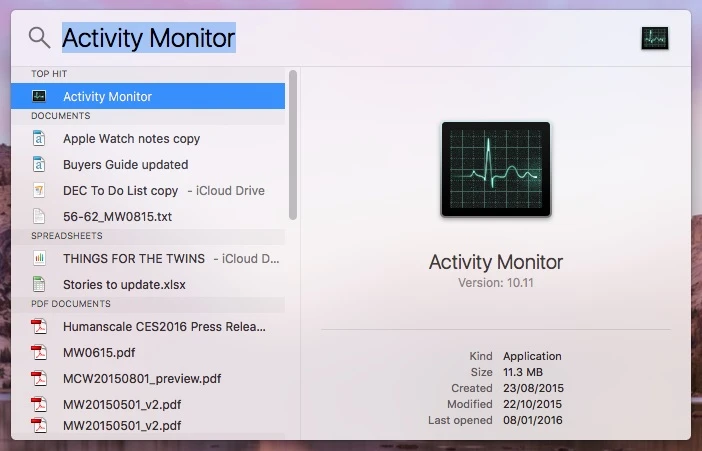The image size is (702, 451).
Task: Click the results list scrollbar
Action: pyautogui.click(x=292, y=145)
